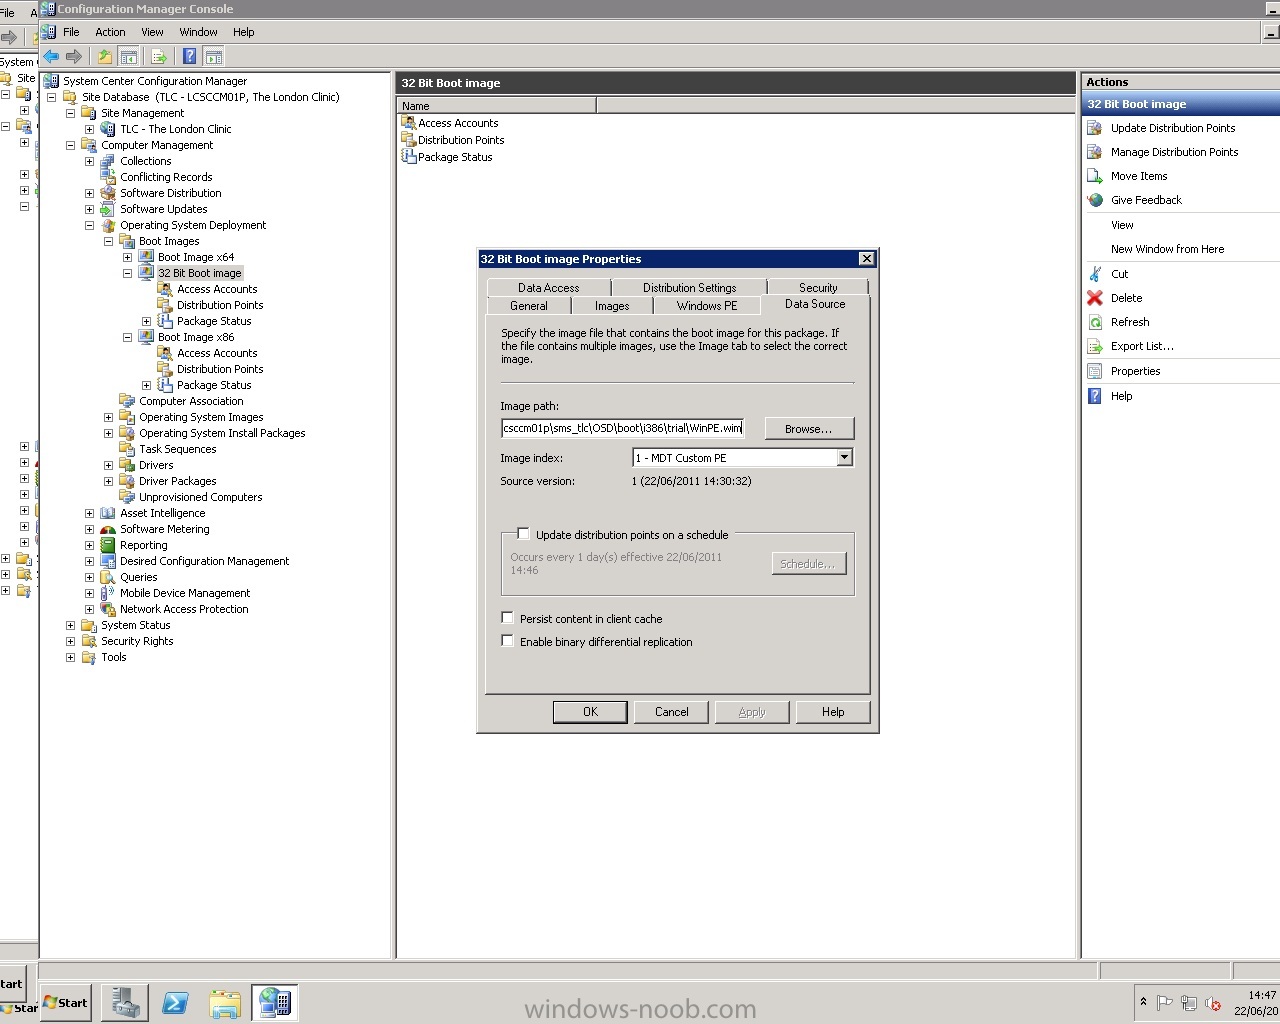The width and height of the screenshot is (1280, 1024).
Task: Click the Access Accounts icon in list pane
Action: 408,123
